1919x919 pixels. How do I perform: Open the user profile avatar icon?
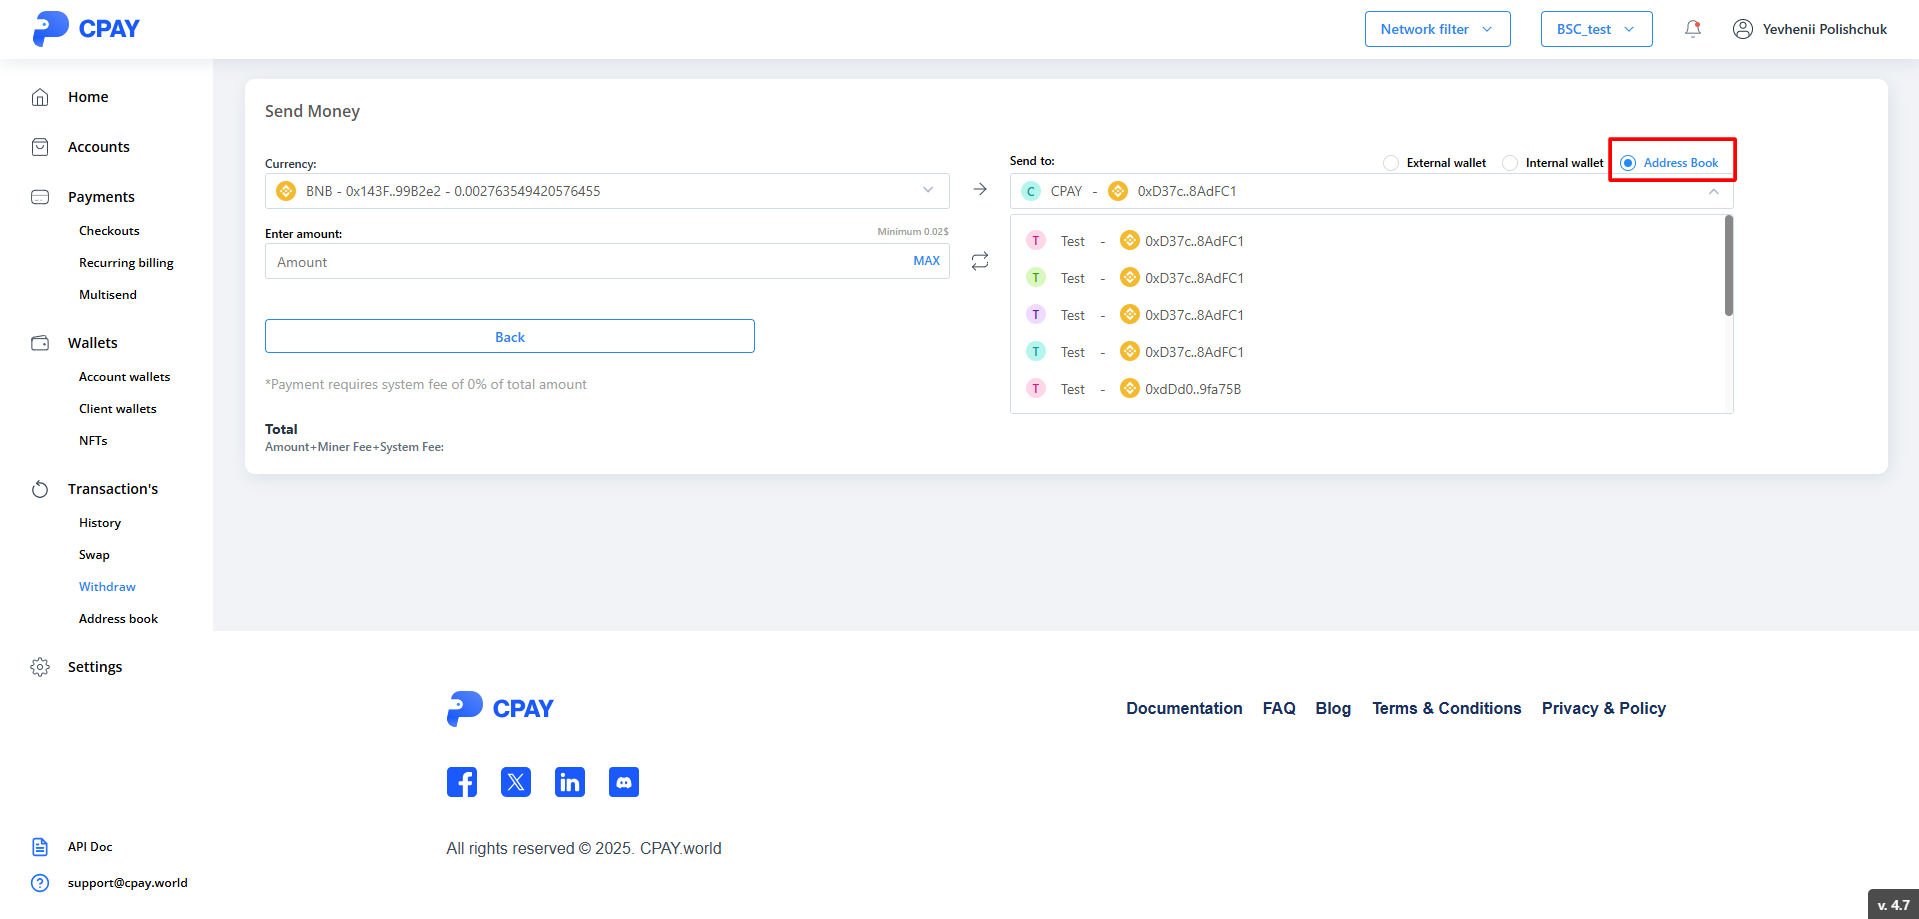point(1742,29)
